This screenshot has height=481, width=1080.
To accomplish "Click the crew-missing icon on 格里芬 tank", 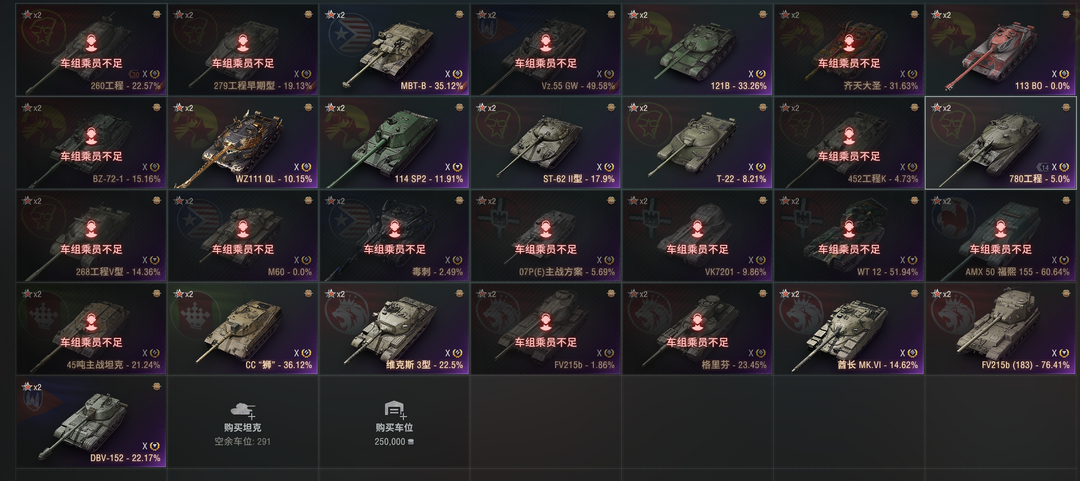I will 698,323.
